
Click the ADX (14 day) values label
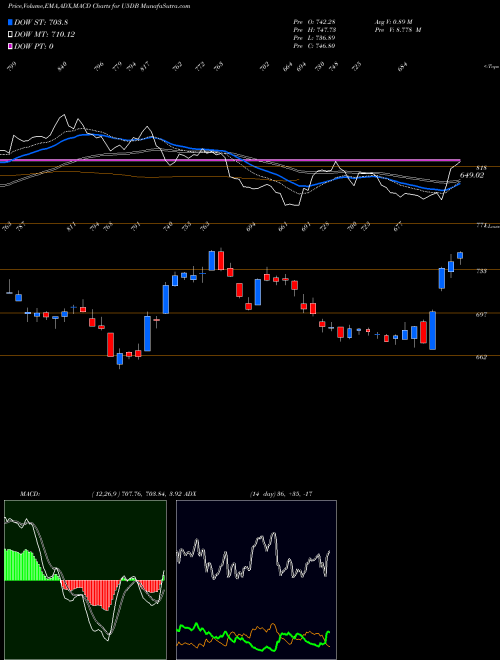281,494
